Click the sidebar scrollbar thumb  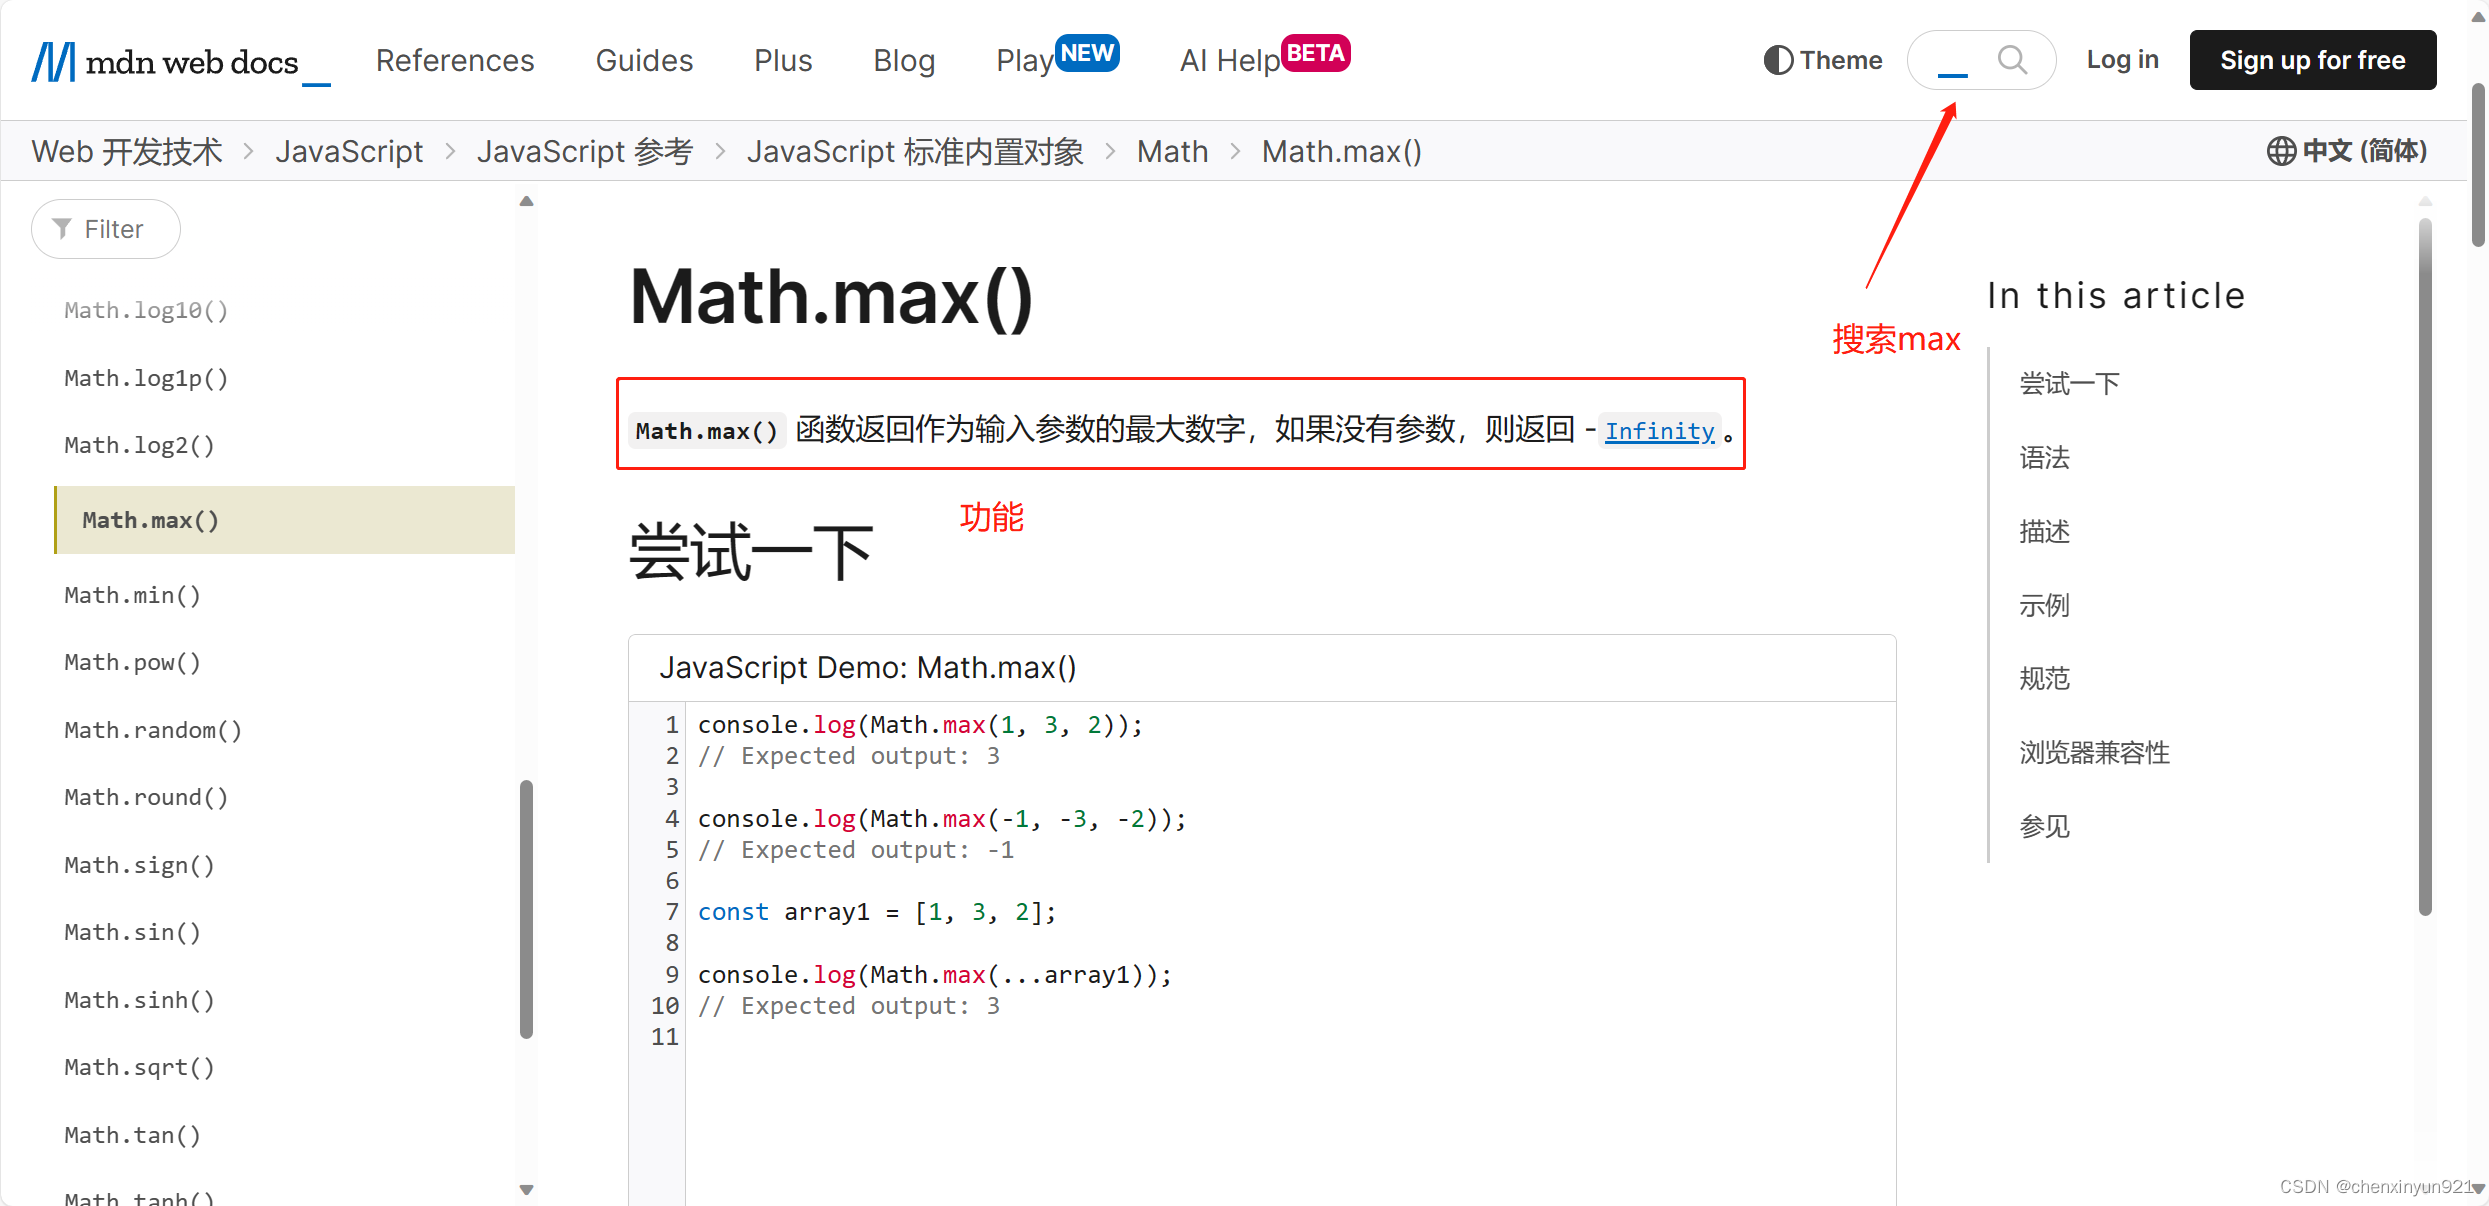click(527, 909)
